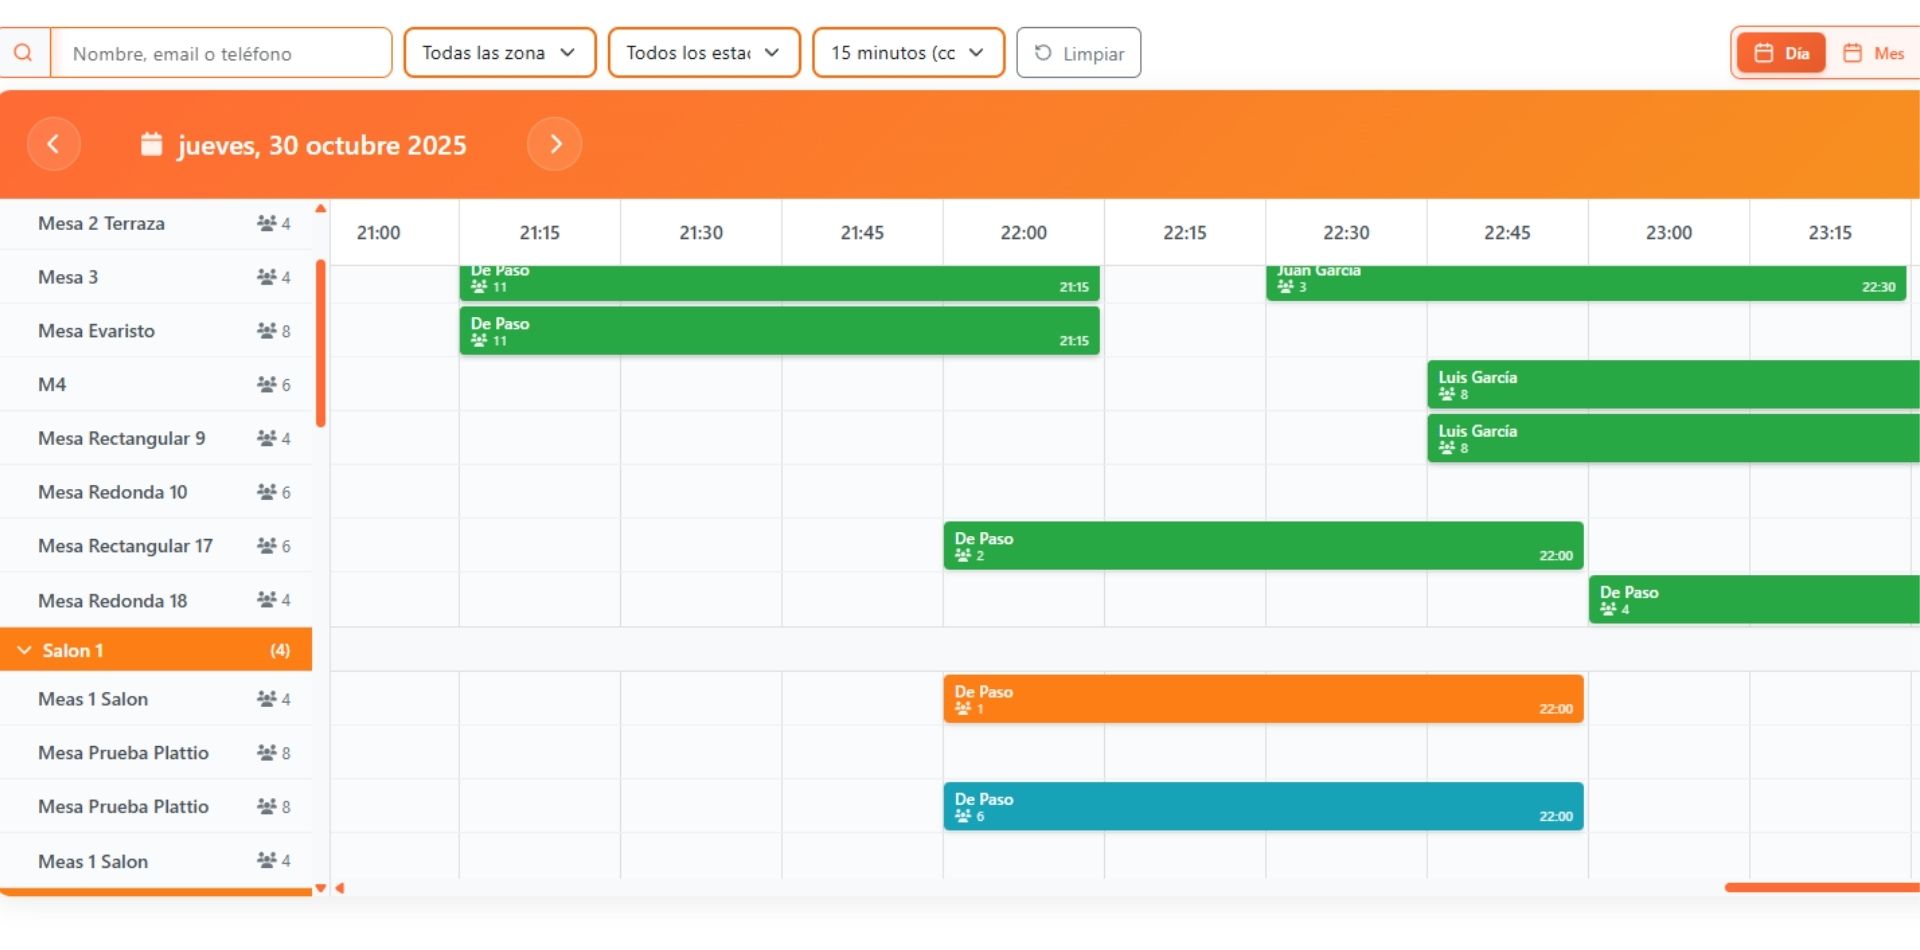Click guest capacity icon for Mesa Evaristo

266,331
